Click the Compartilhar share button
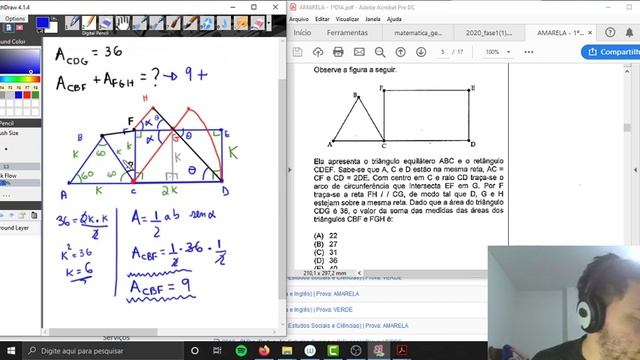 pos(611,52)
